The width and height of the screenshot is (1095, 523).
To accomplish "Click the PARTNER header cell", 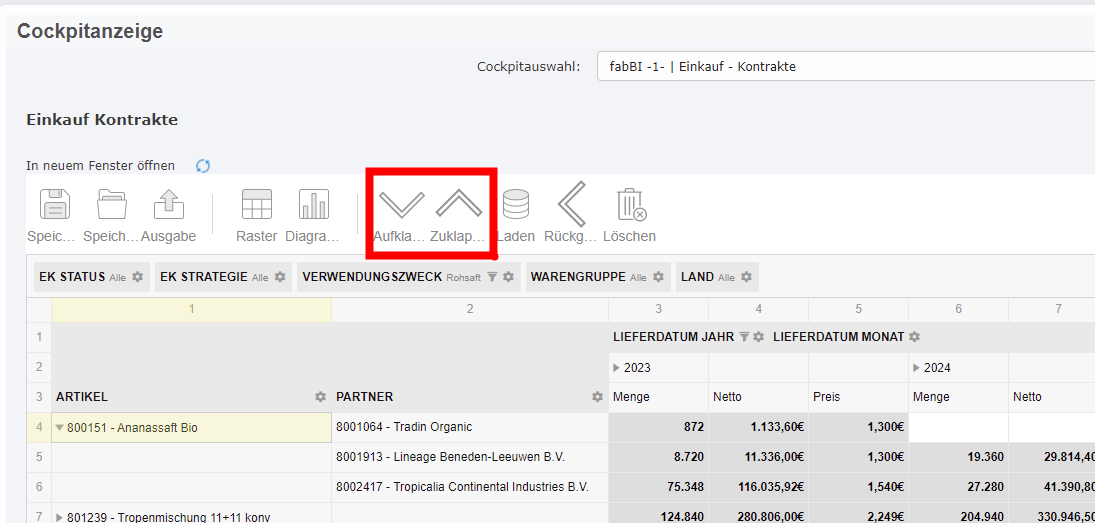I will [x=470, y=397].
